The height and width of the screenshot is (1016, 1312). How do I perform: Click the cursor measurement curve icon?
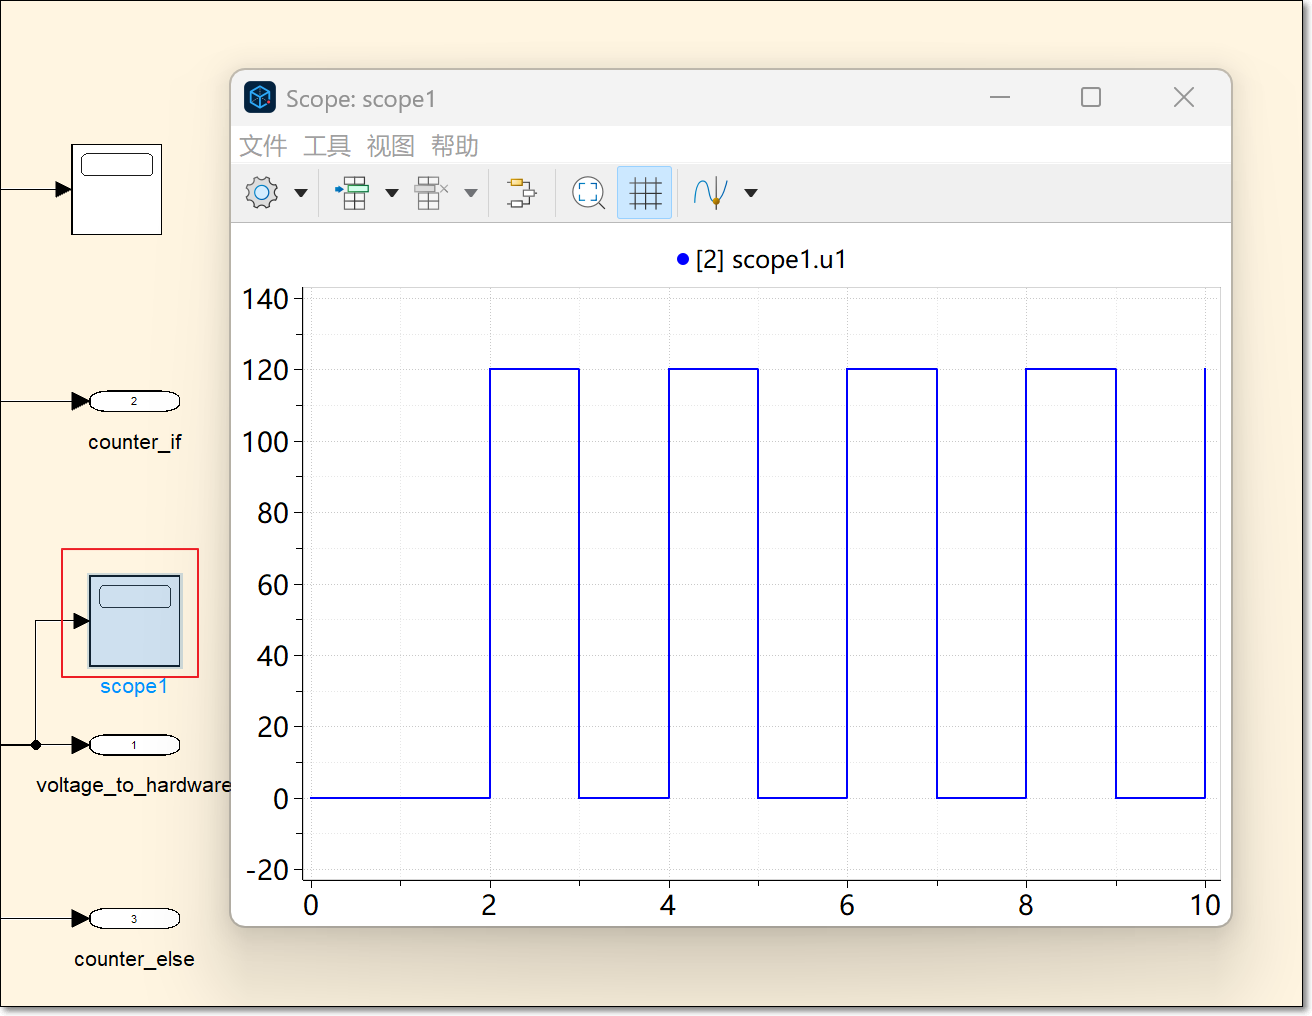(x=710, y=192)
